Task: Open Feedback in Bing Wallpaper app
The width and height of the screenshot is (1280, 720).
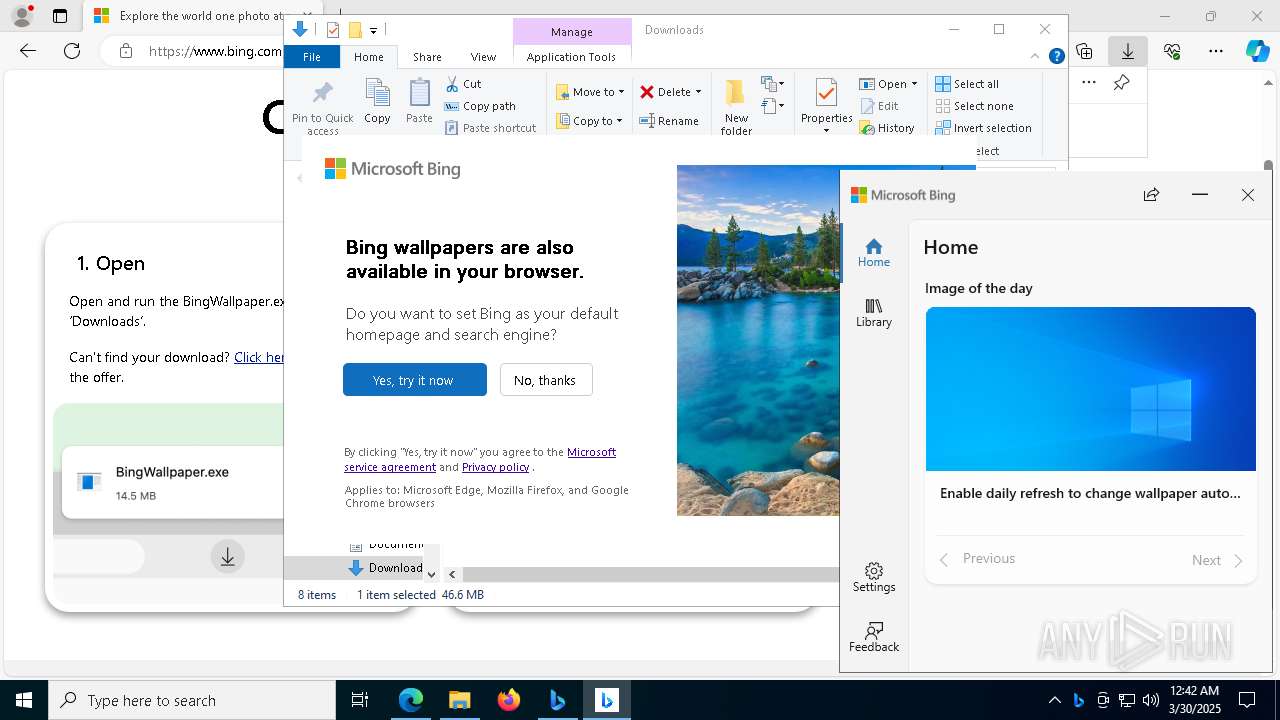Action: pos(873,637)
